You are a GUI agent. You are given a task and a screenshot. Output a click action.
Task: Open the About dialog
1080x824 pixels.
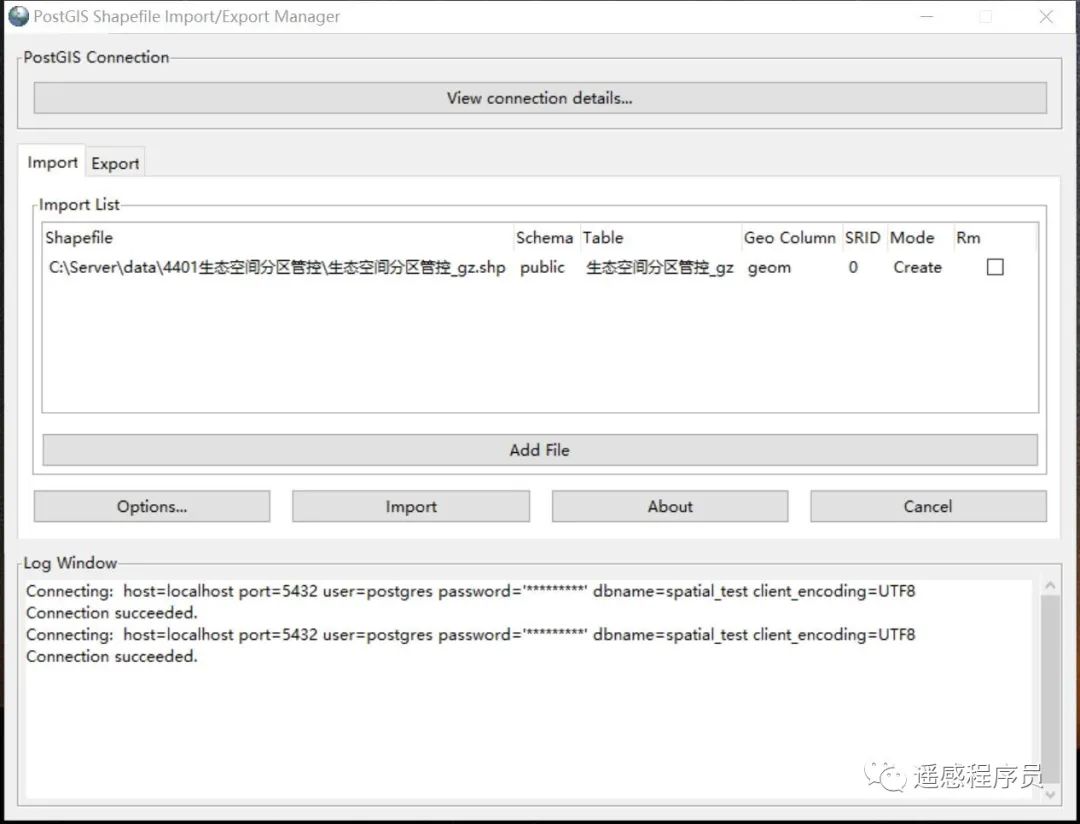(670, 506)
